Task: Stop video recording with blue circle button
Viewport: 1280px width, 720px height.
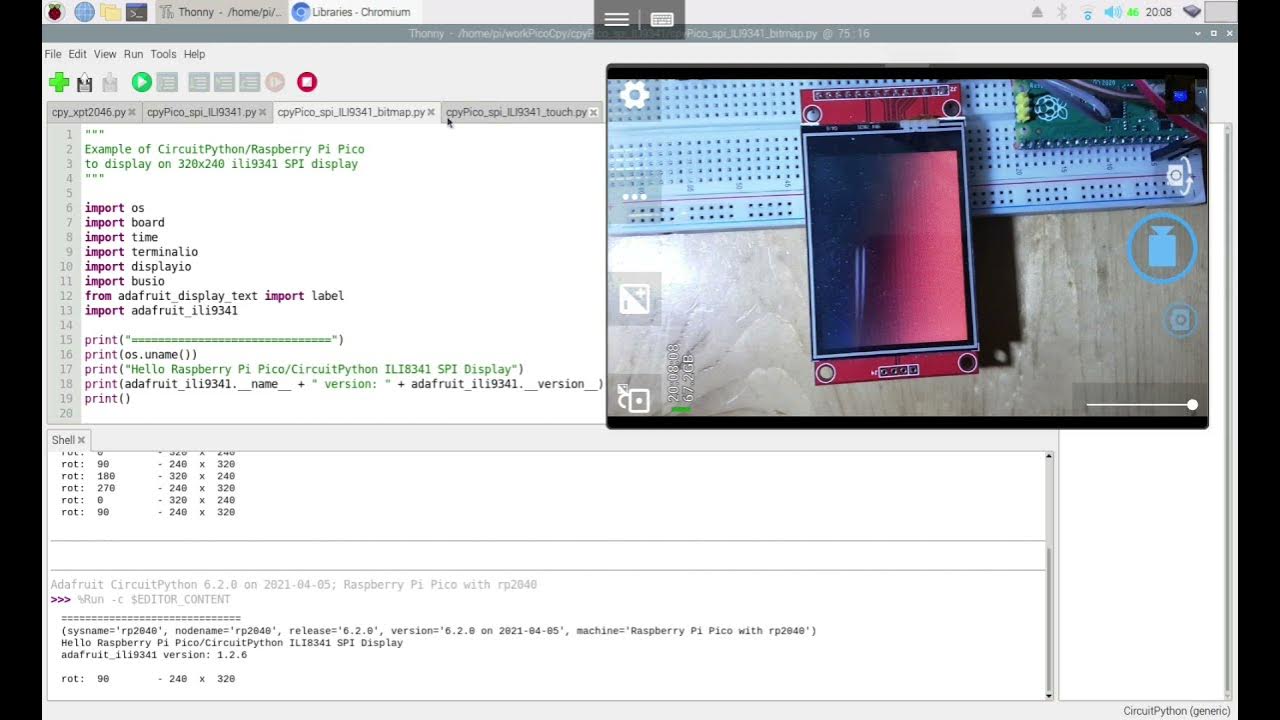Action: point(1162,248)
